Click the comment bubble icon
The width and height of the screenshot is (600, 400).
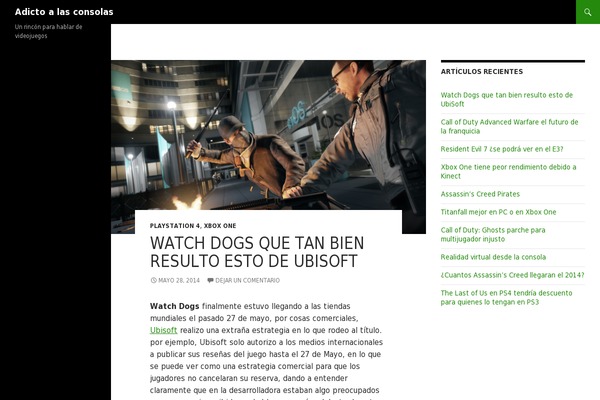click(210, 280)
